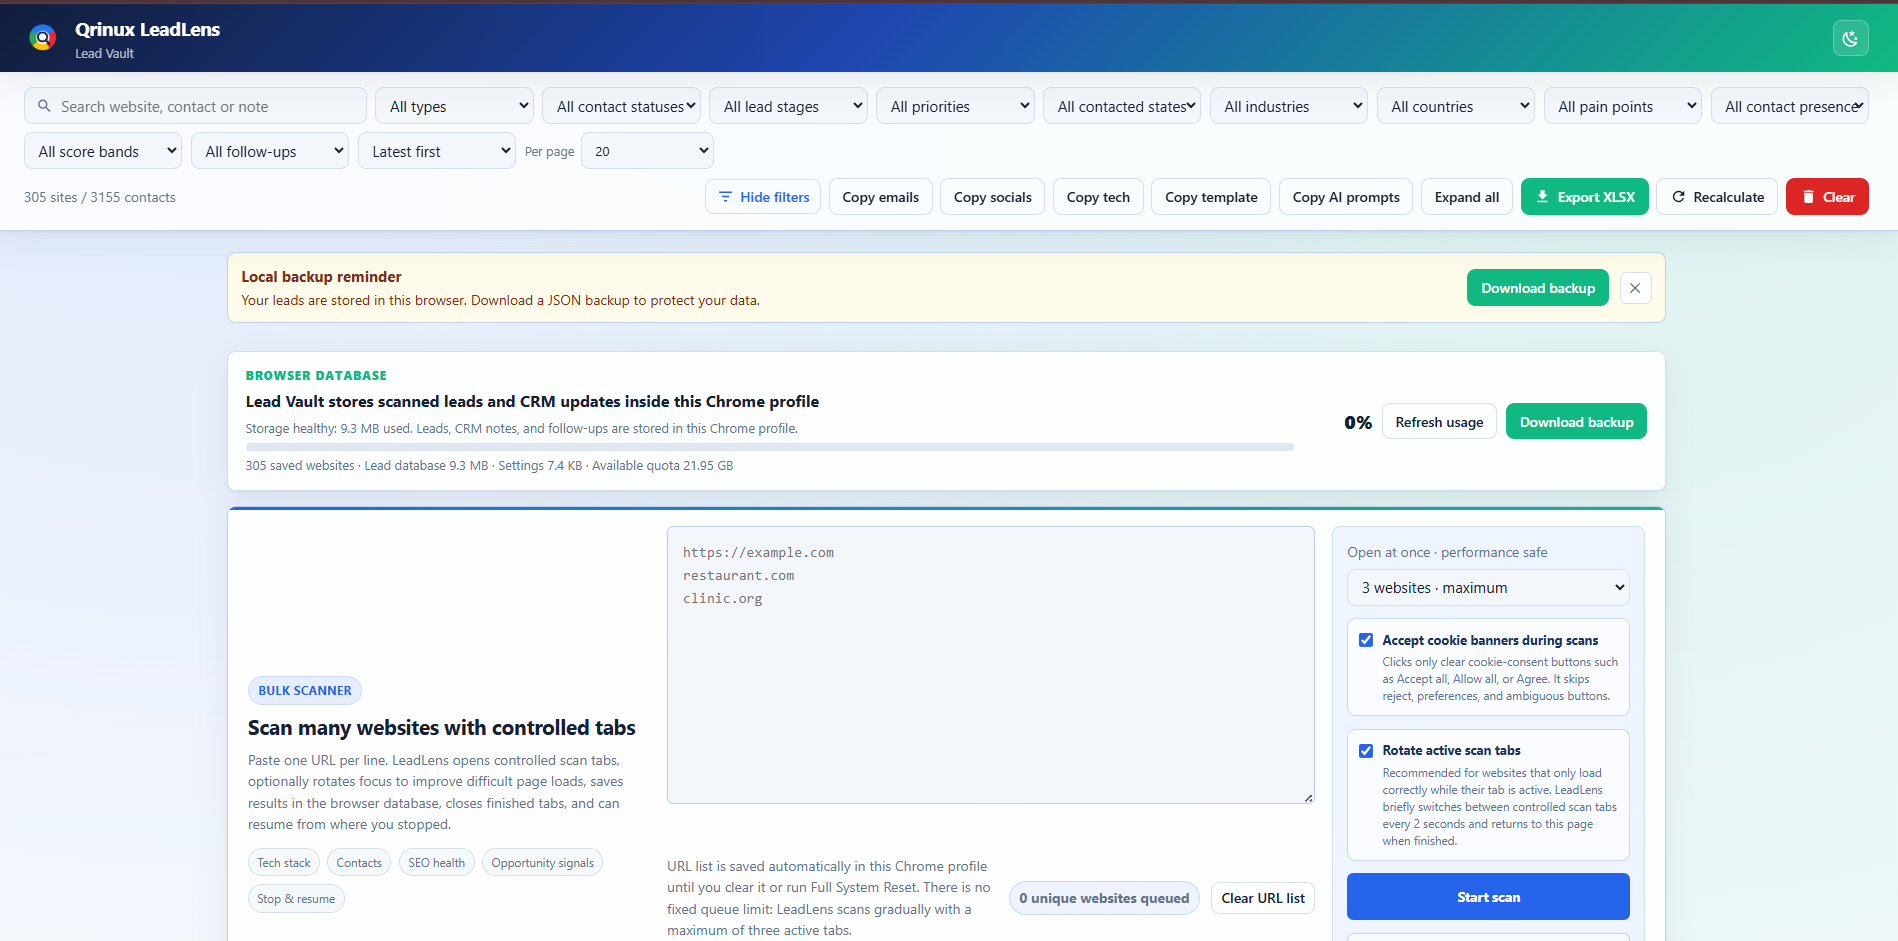Click the blue Start scan button
The width and height of the screenshot is (1898, 941).
tap(1488, 897)
